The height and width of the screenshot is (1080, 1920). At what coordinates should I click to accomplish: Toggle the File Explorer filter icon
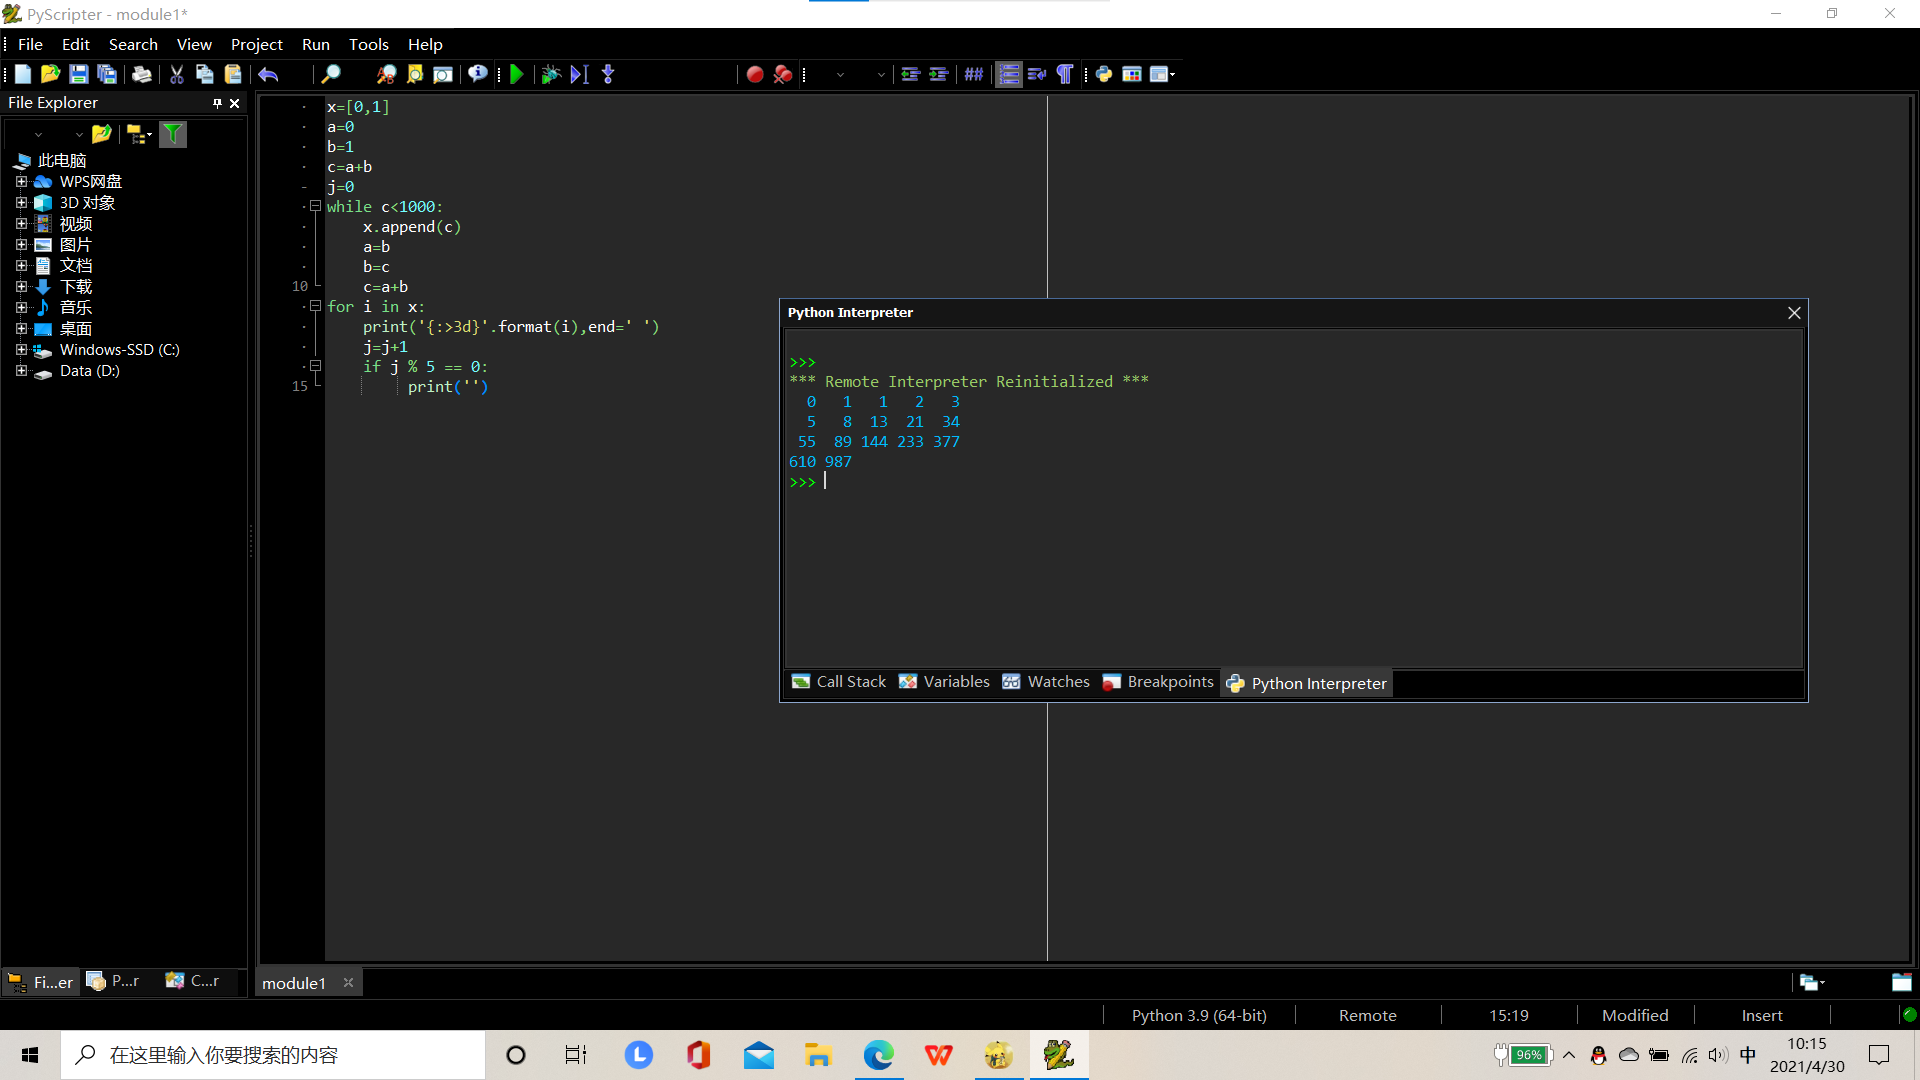pos(173,134)
